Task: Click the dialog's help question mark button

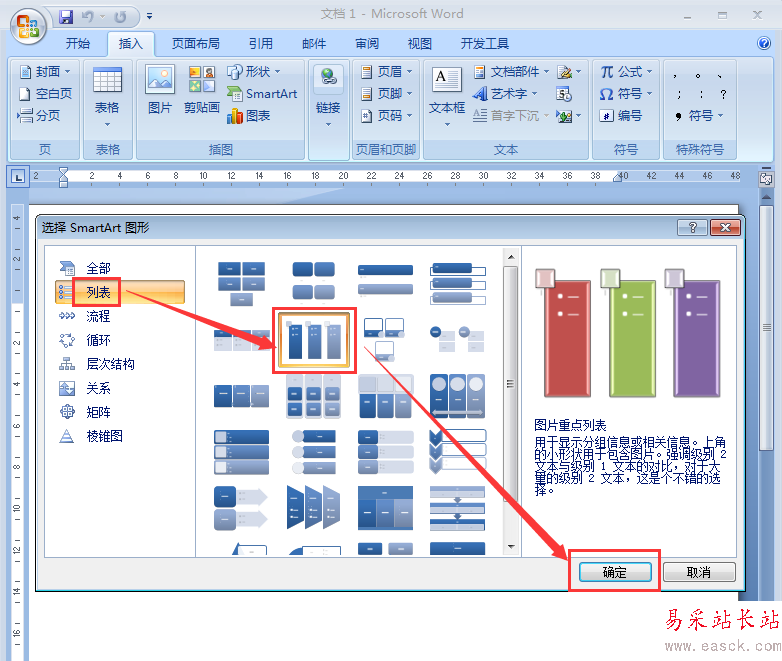Action: coord(692,227)
